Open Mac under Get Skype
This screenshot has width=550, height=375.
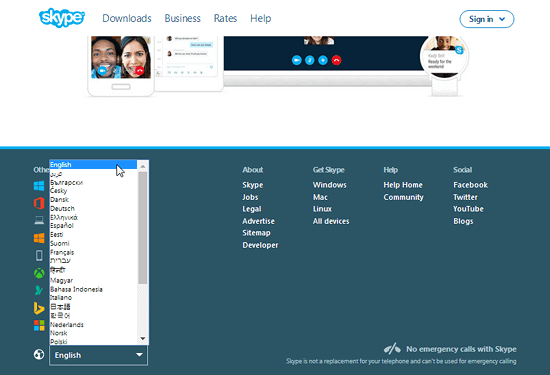click(320, 197)
